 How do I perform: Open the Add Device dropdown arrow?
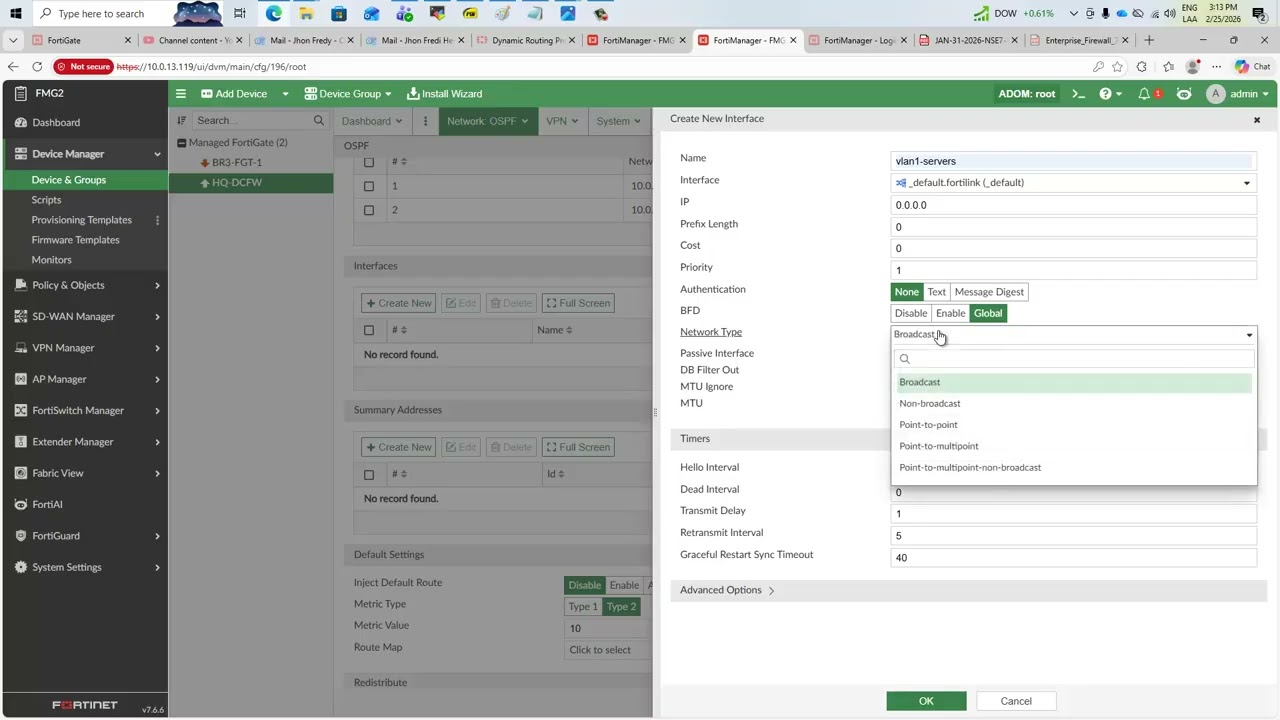(285, 94)
